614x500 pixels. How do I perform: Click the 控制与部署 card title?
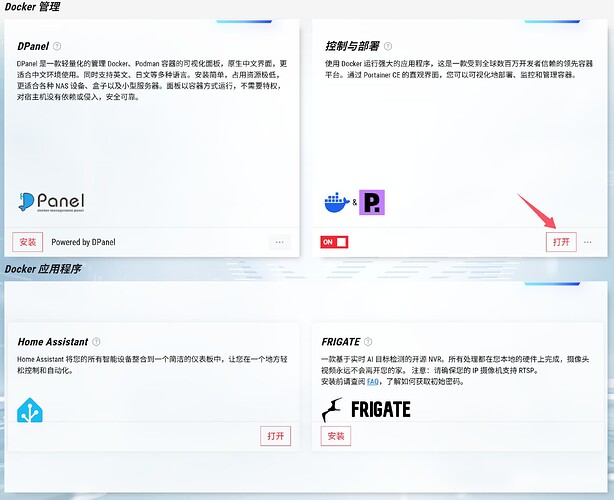coord(352,46)
